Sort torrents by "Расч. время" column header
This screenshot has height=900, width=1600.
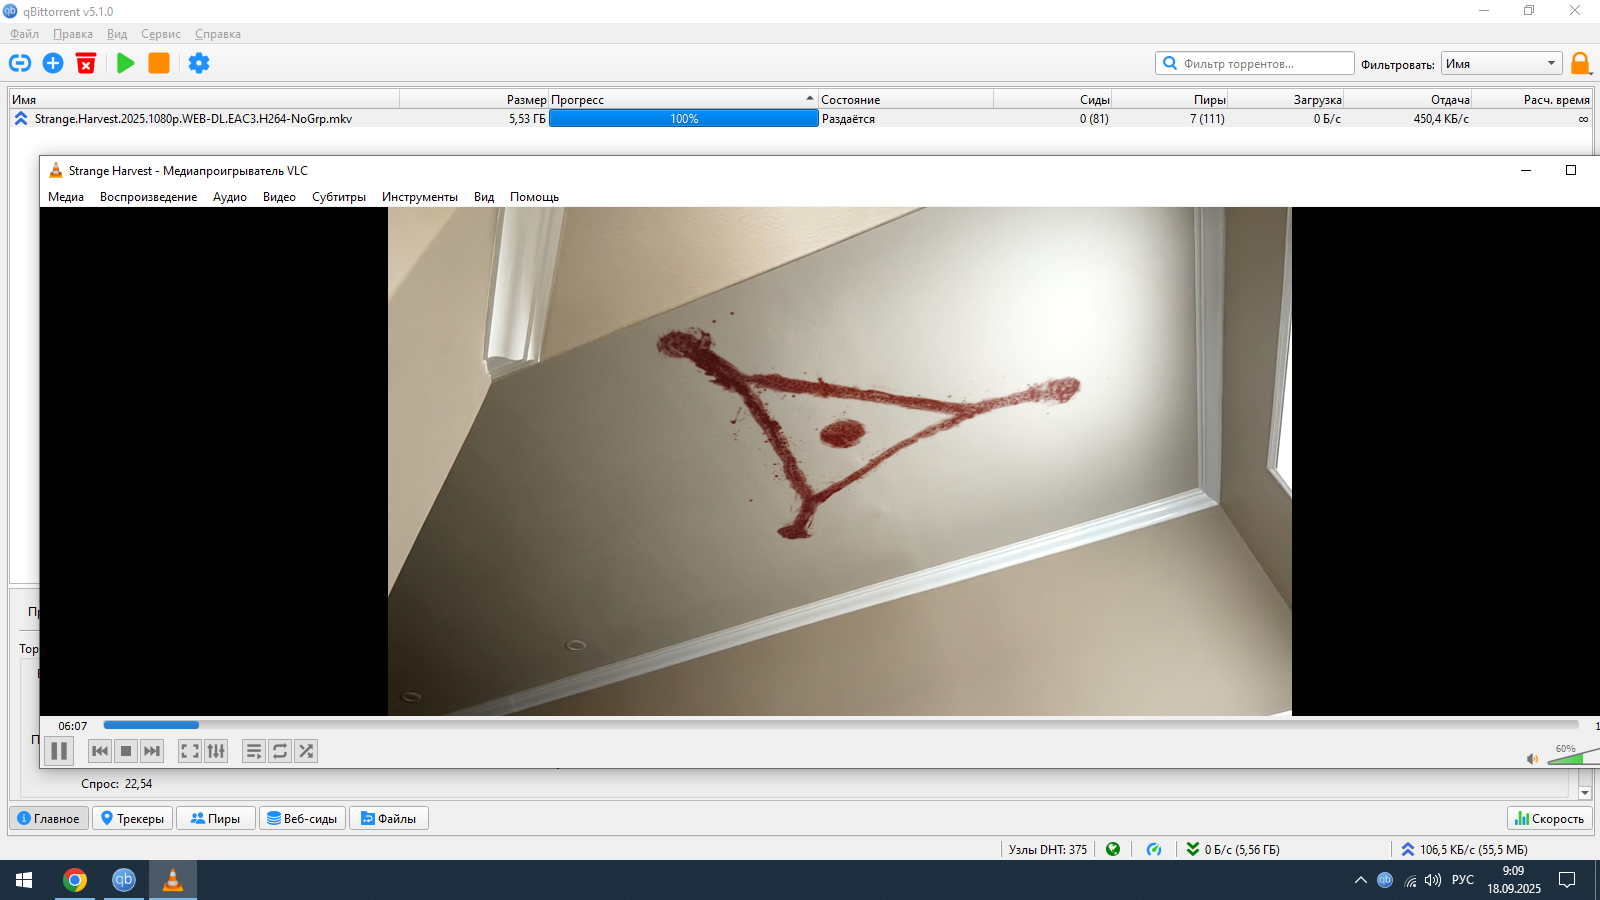[1532, 99]
